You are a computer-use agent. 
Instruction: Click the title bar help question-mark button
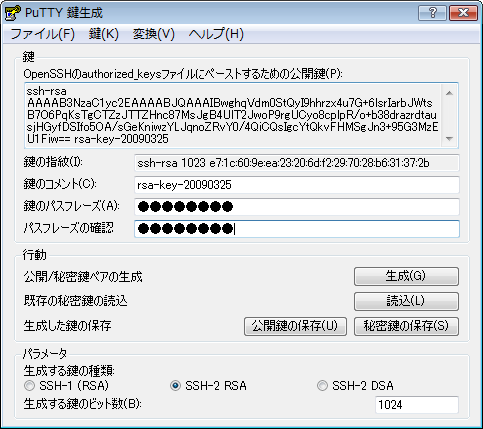click(432, 13)
